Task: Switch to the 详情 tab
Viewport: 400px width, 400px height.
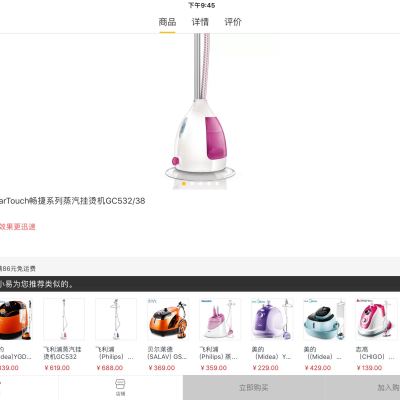Action: 200,22
